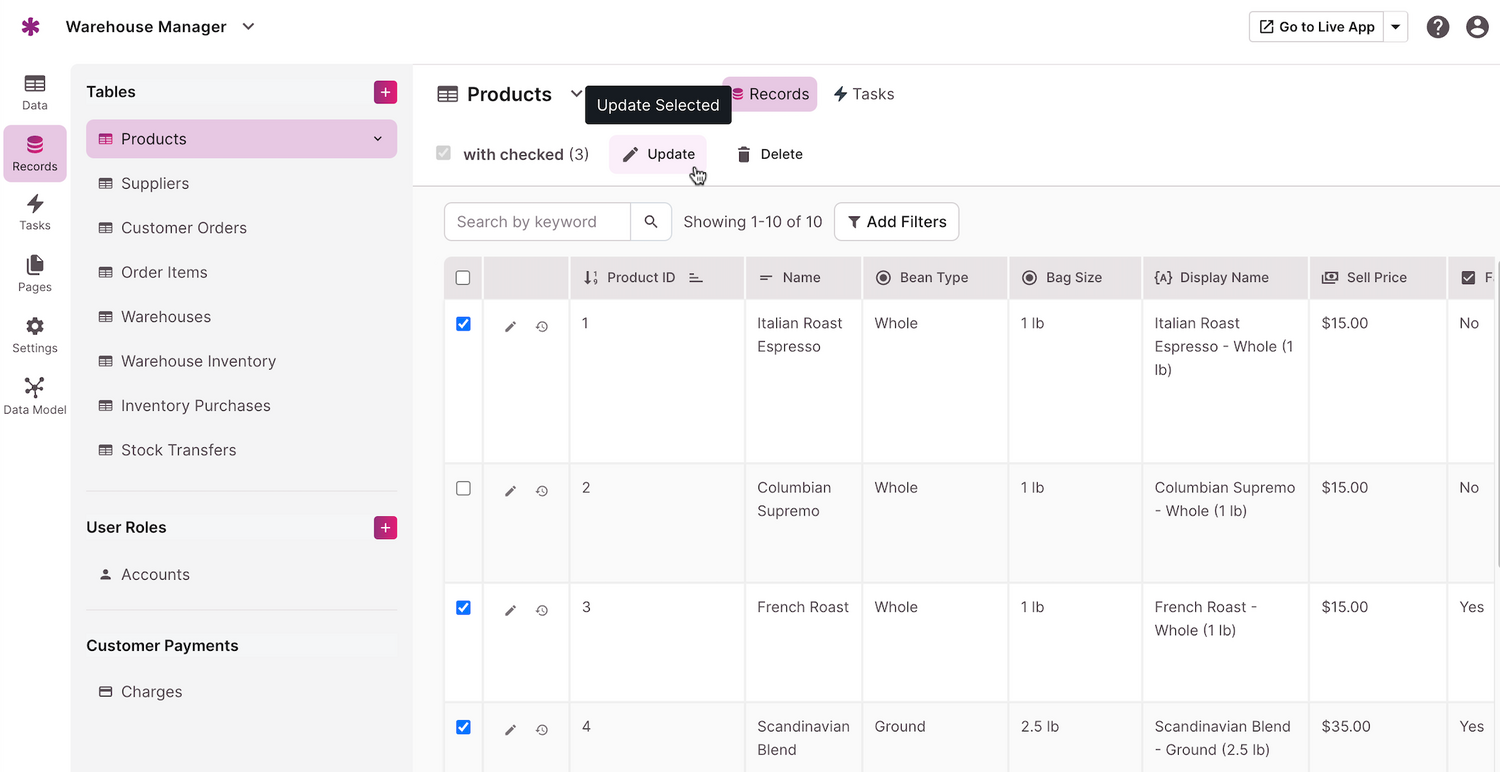The height and width of the screenshot is (772, 1500).
Task: Delete the checked records
Action: pyautogui.click(x=770, y=154)
